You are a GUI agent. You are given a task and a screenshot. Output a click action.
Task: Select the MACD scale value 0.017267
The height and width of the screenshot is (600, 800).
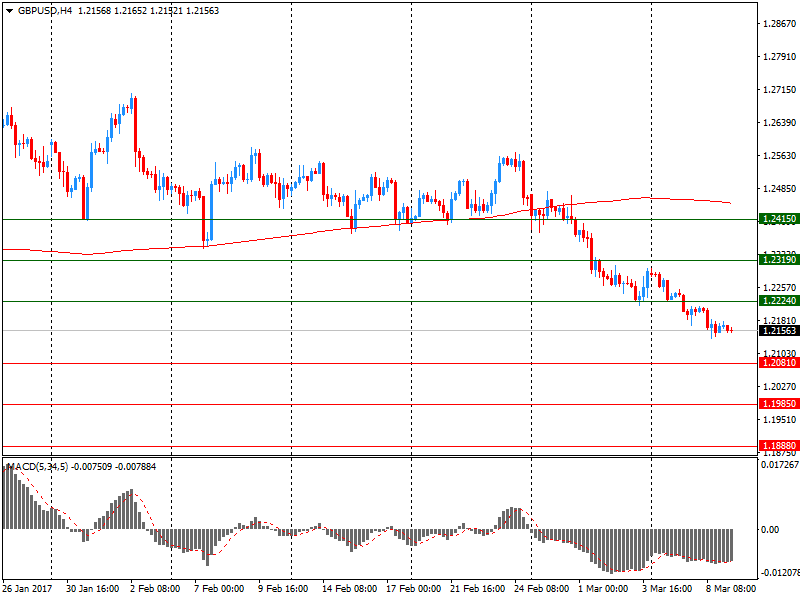(x=780, y=465)
